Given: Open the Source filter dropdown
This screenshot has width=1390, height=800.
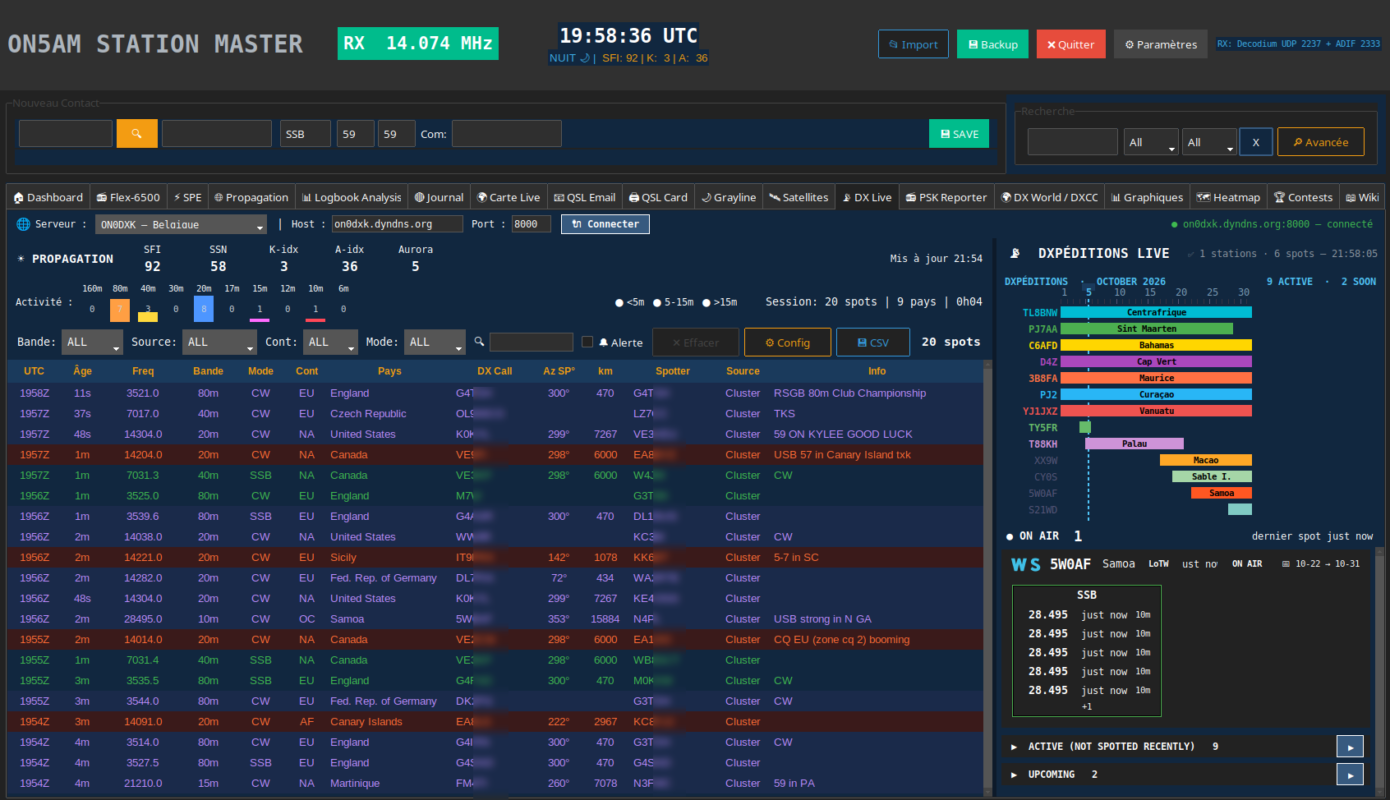Looking at the screenshot, I should 220,342.
